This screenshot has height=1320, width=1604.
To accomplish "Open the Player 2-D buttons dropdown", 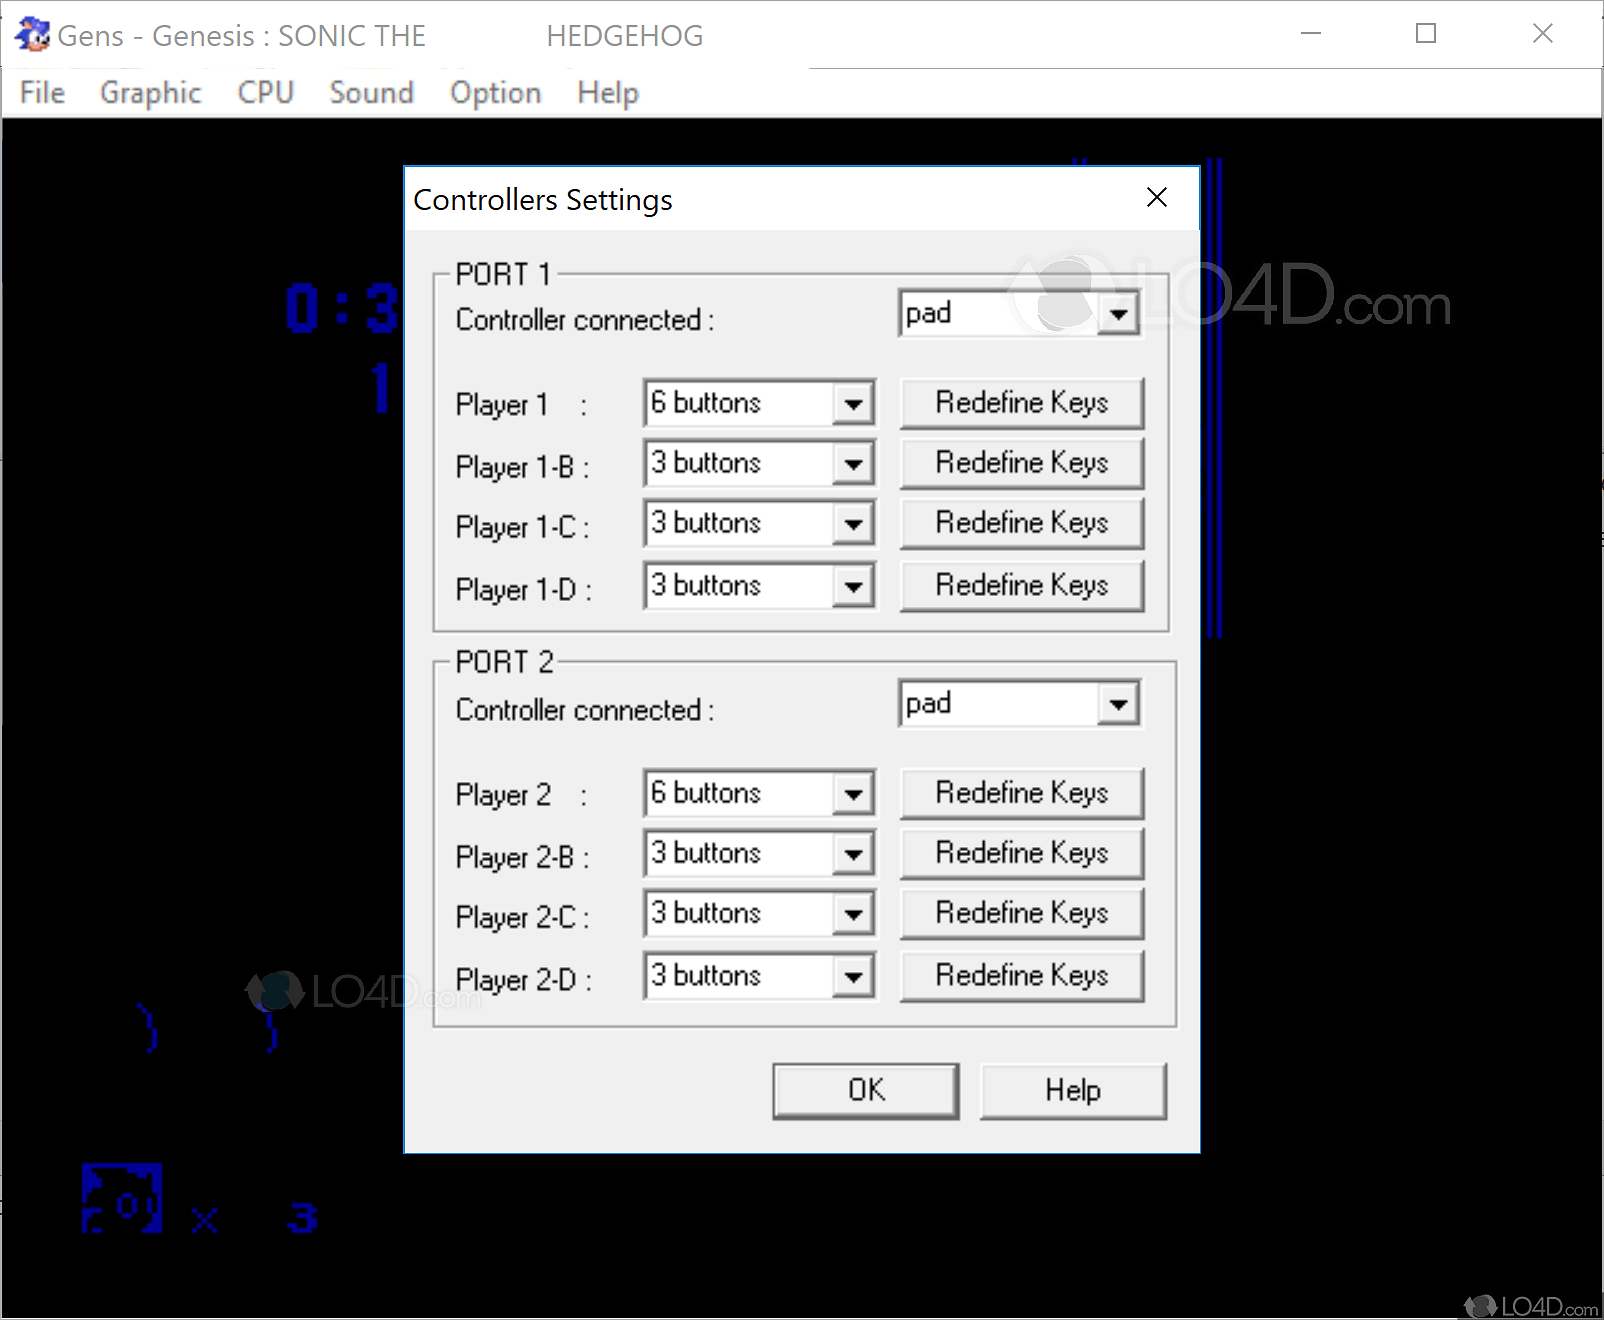I will [x=852, y=975].
